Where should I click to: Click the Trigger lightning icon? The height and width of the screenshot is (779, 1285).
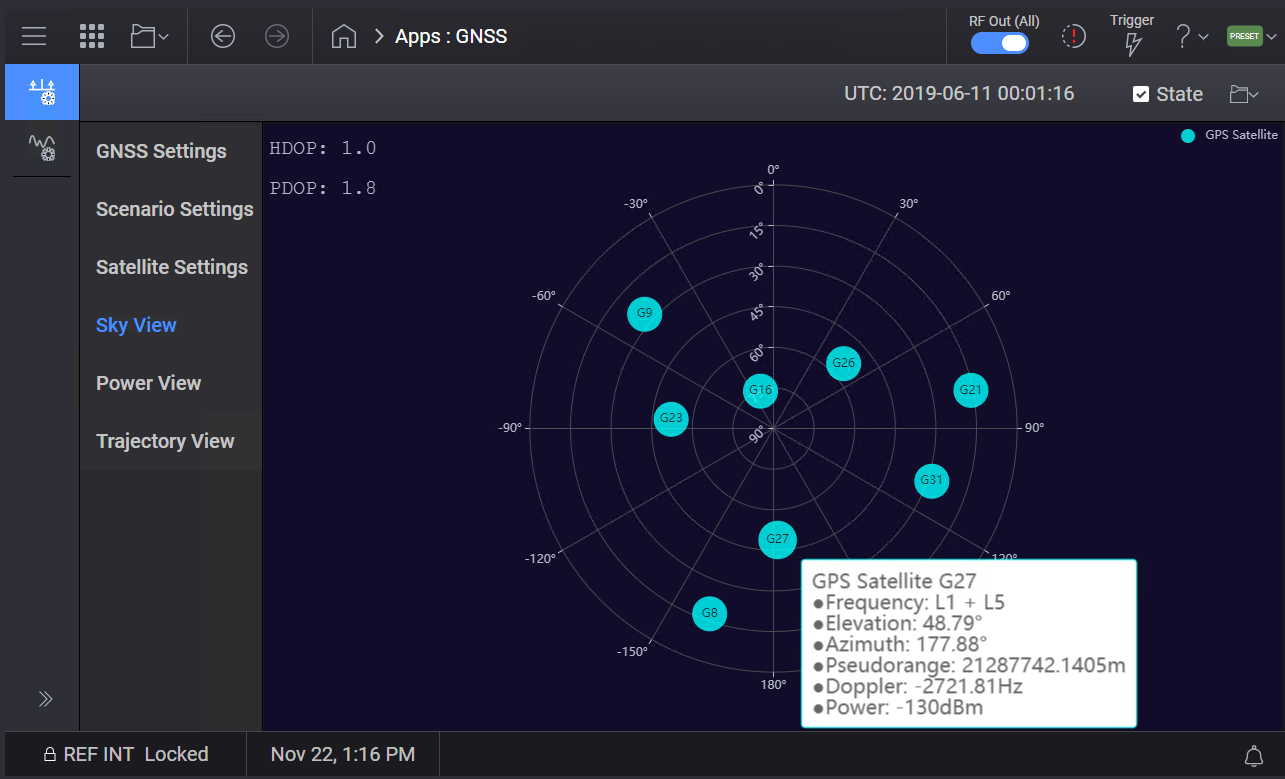pyautogui.click(x=1132, y=42)
